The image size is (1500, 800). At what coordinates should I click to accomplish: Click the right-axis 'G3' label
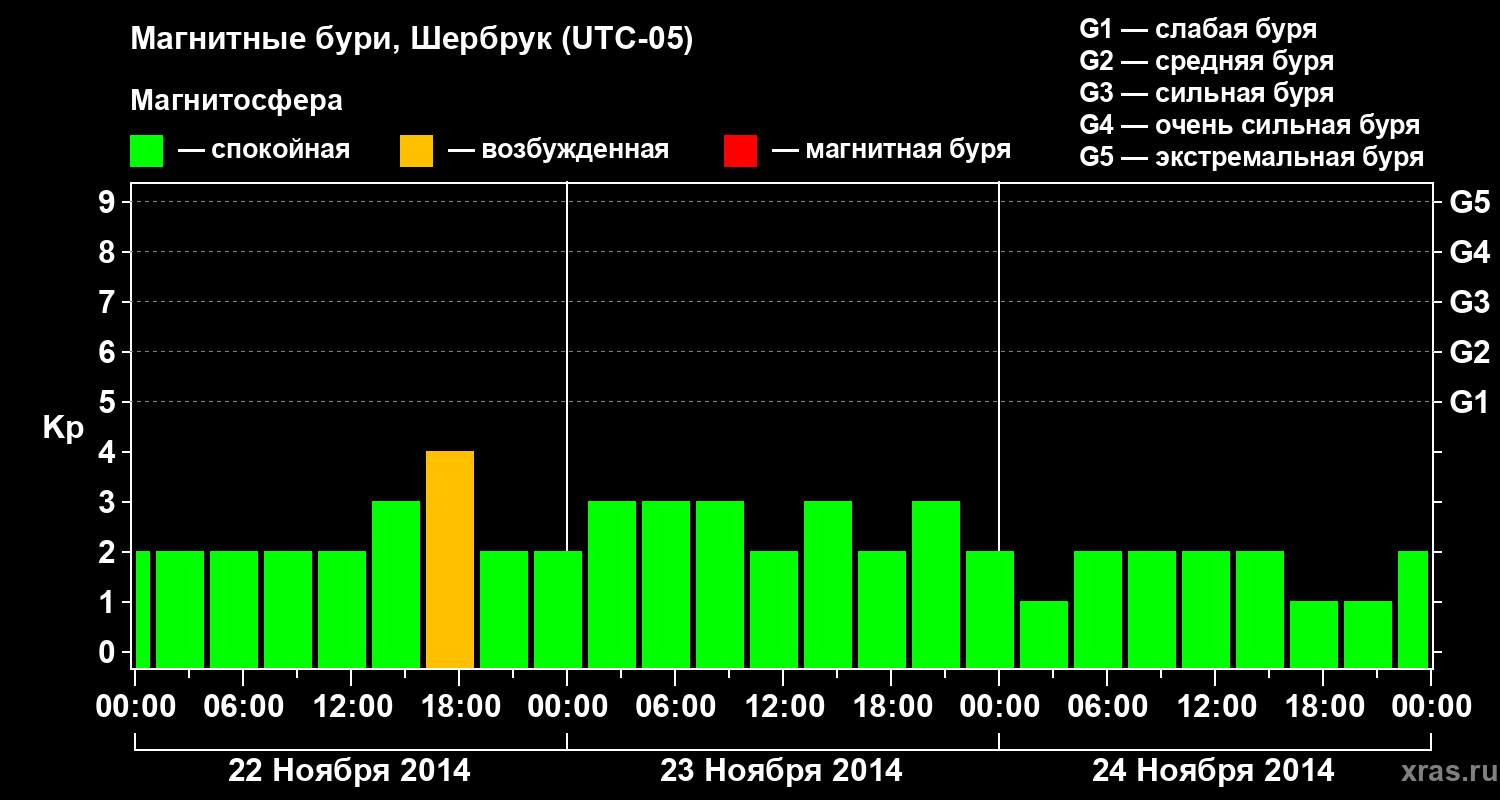click(1469, 302)
